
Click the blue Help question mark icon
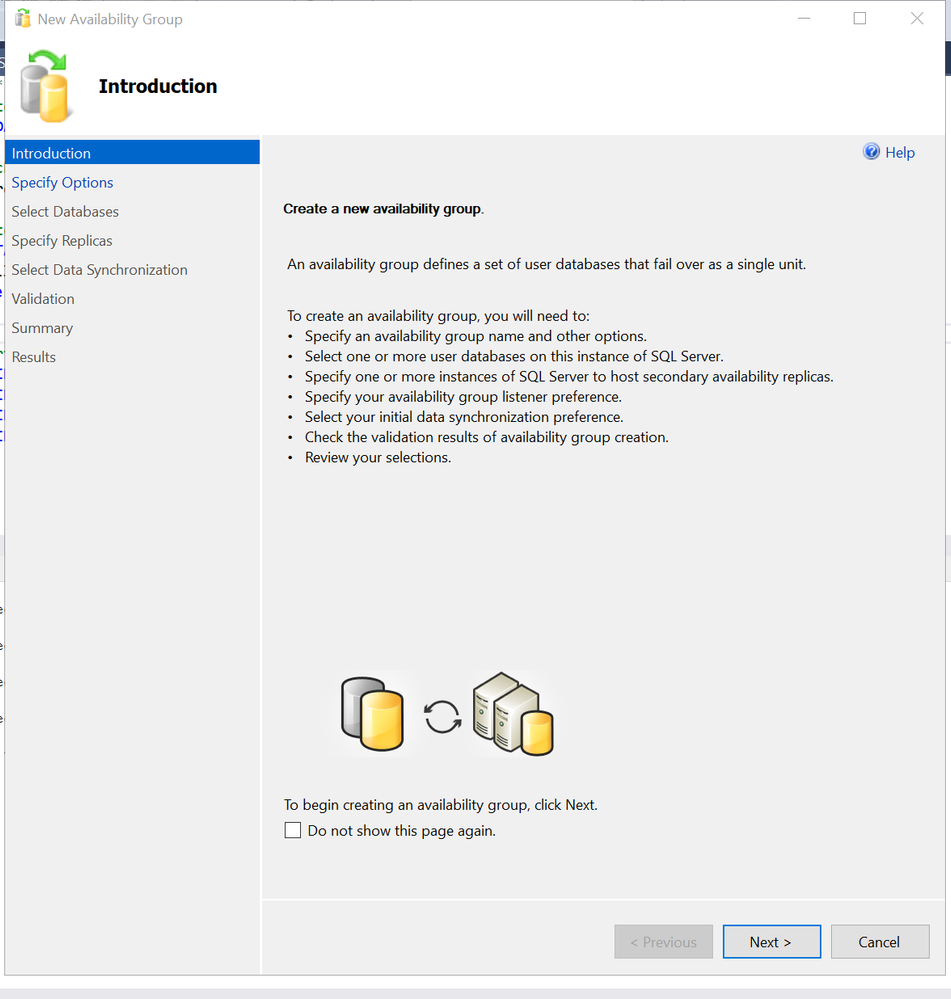click(871, 152)
